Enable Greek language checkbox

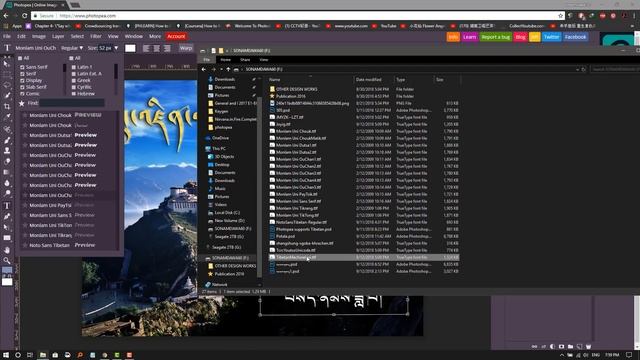click(74, 80)
